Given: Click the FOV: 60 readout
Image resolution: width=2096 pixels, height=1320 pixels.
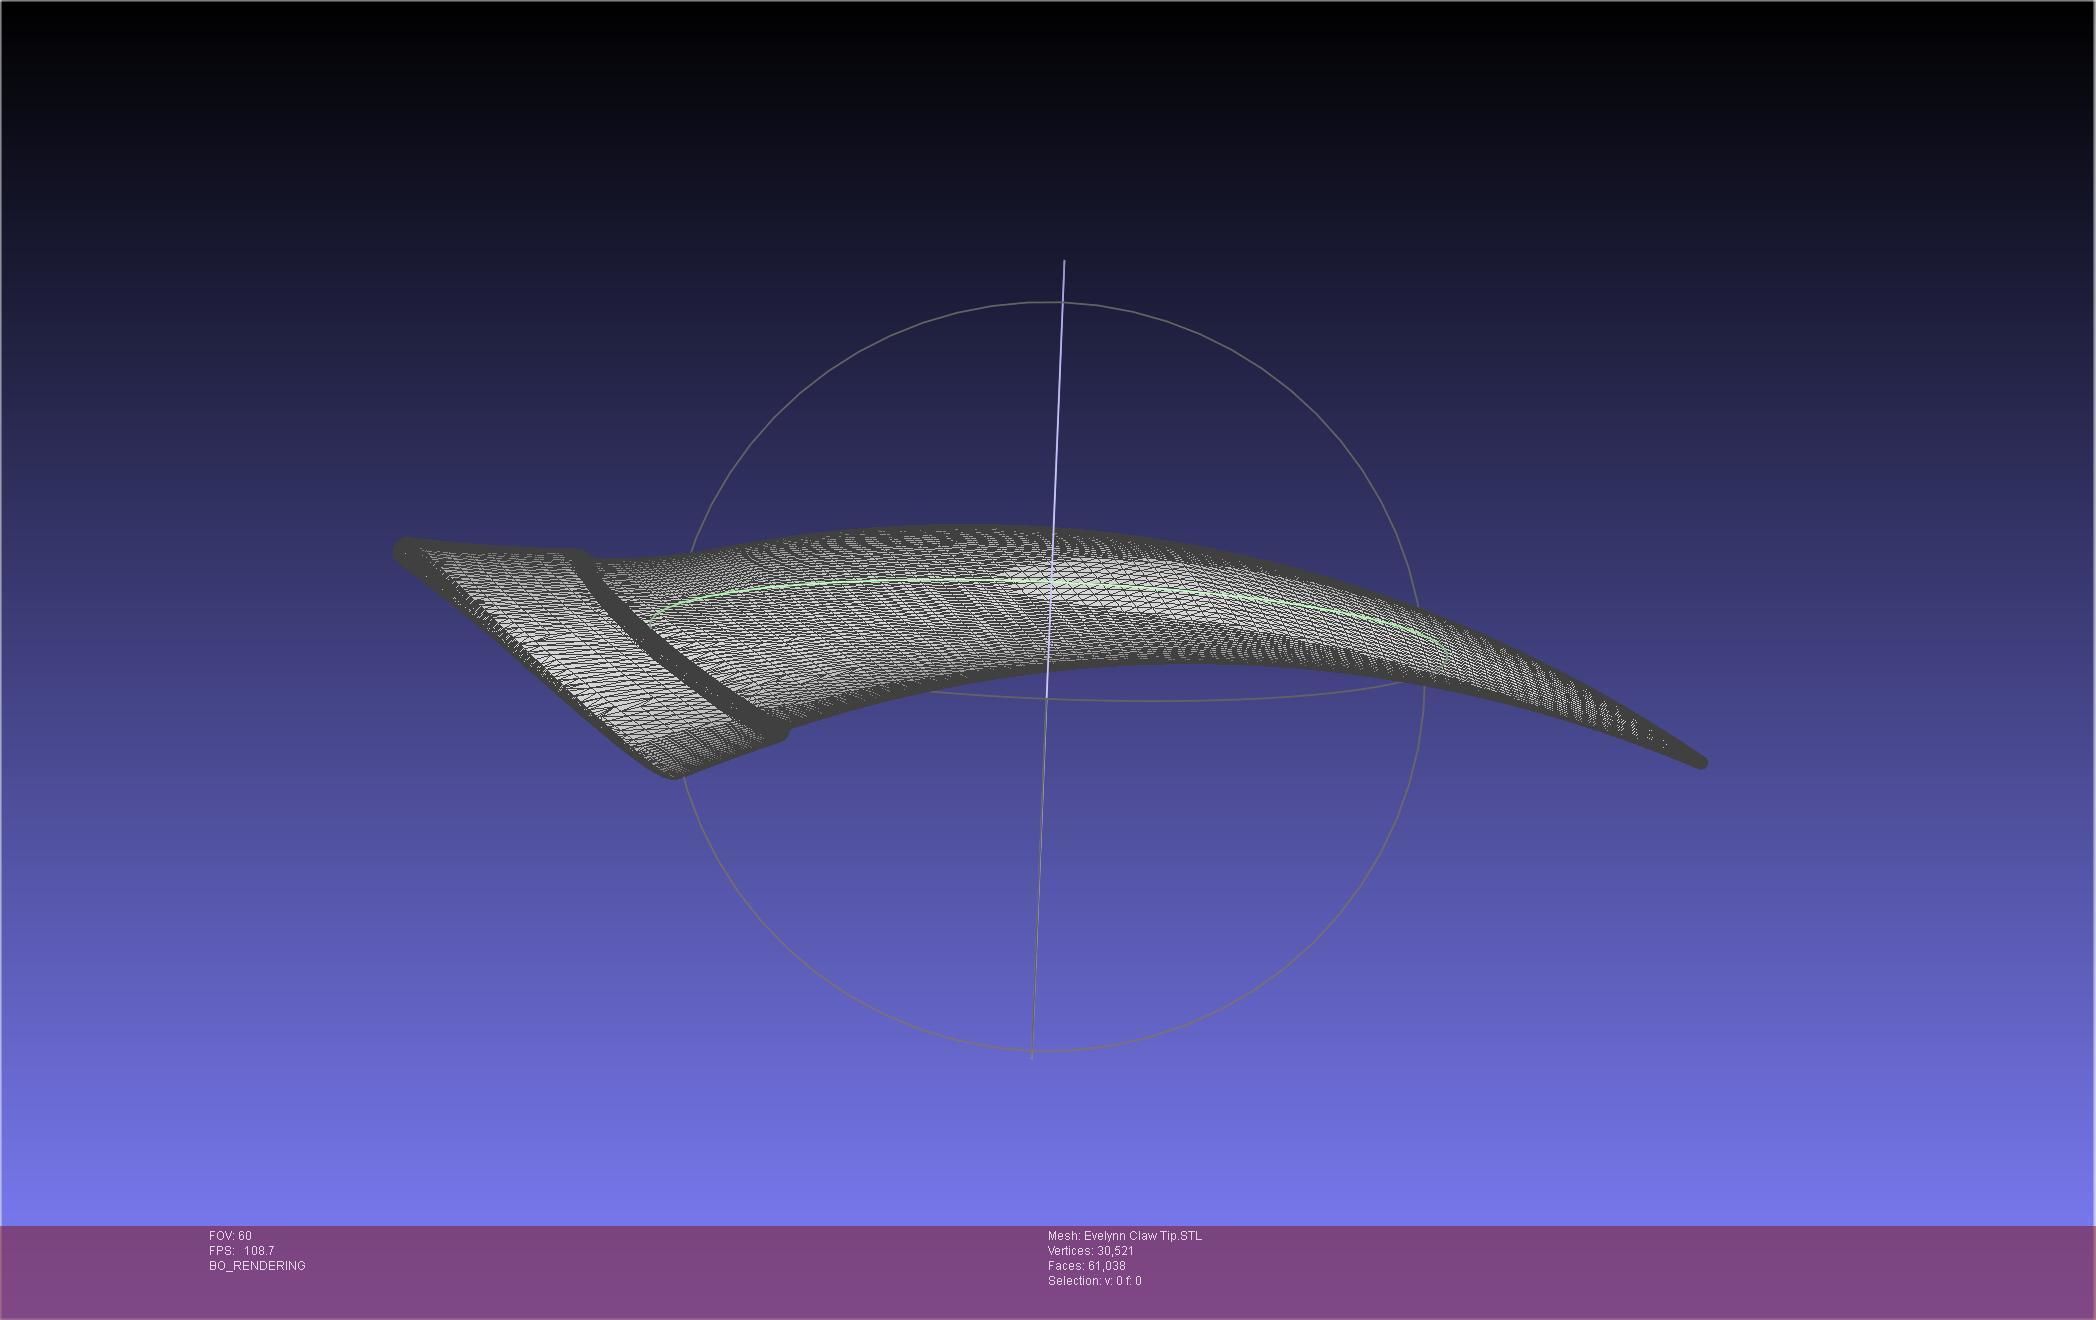Looking at the screenshot, I should pyautogui.click(x=230, y=1236).
